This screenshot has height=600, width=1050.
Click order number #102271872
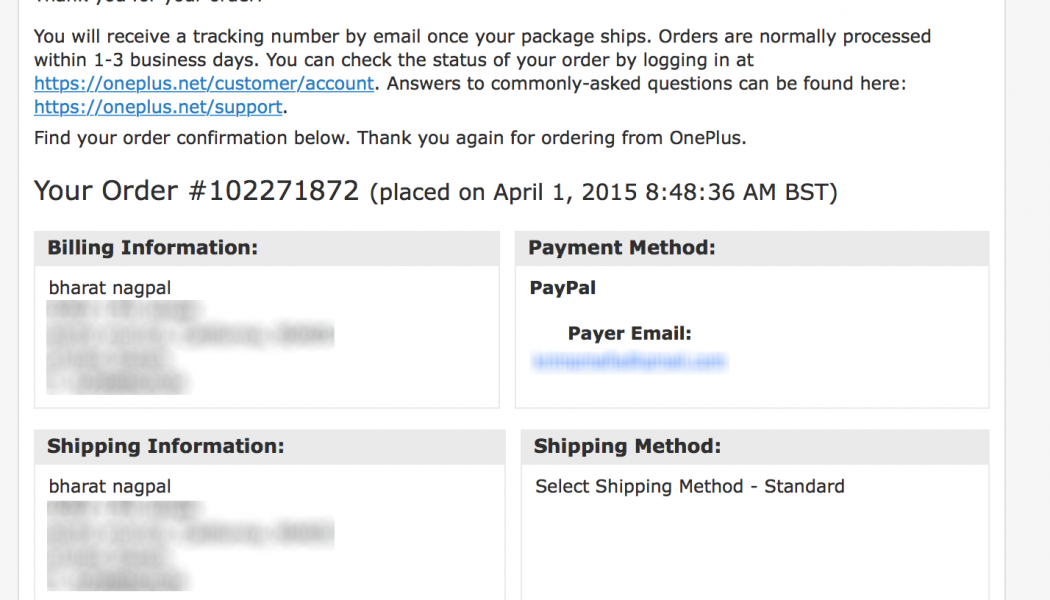[x=273, y=191]
